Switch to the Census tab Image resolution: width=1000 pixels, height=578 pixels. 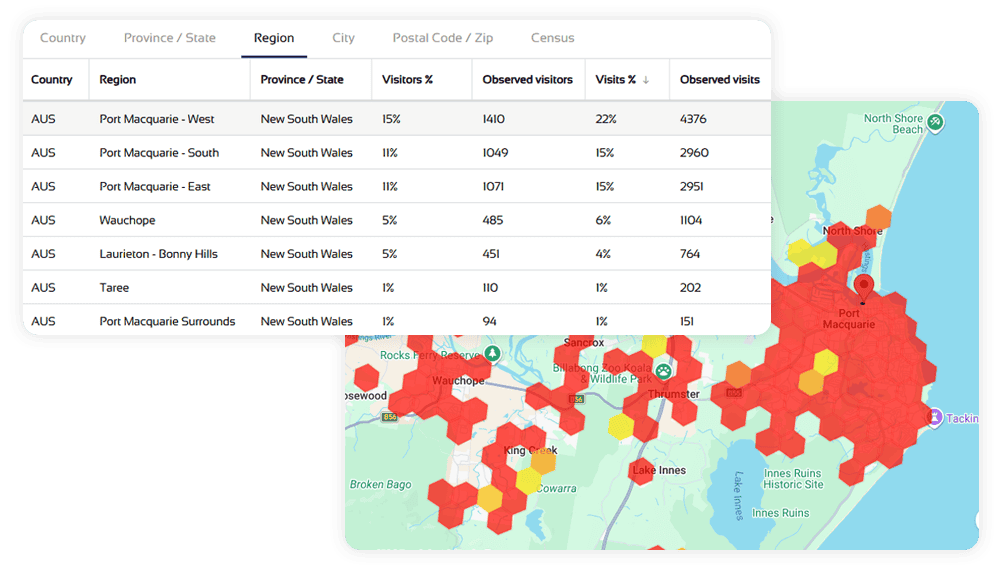coord(553,38)
